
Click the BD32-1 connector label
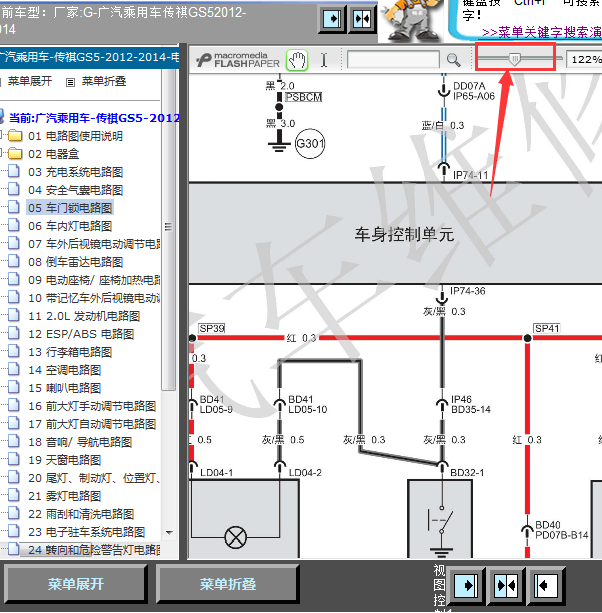click(467, 473)
